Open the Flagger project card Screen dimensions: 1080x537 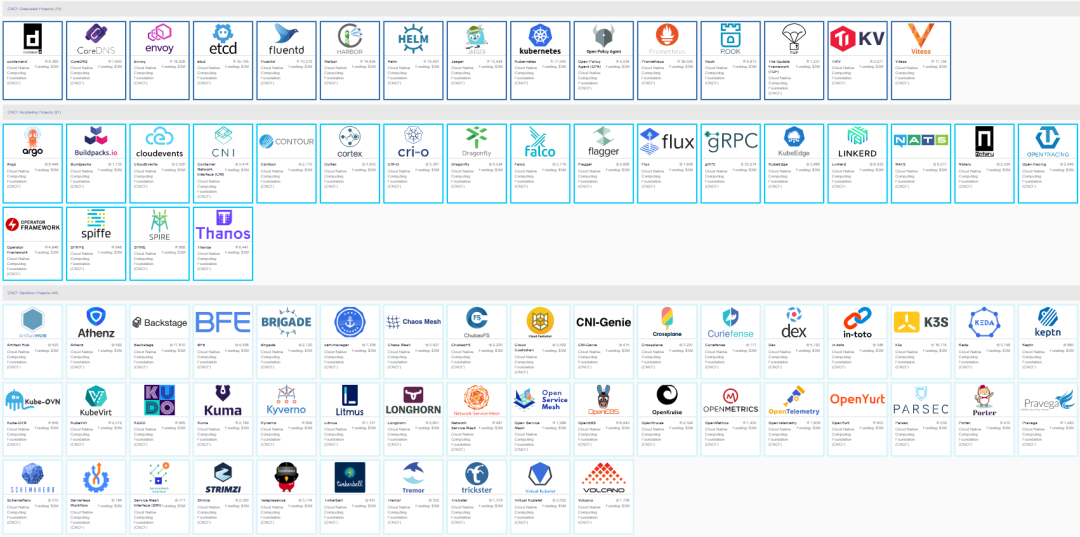tap(603, 164)
